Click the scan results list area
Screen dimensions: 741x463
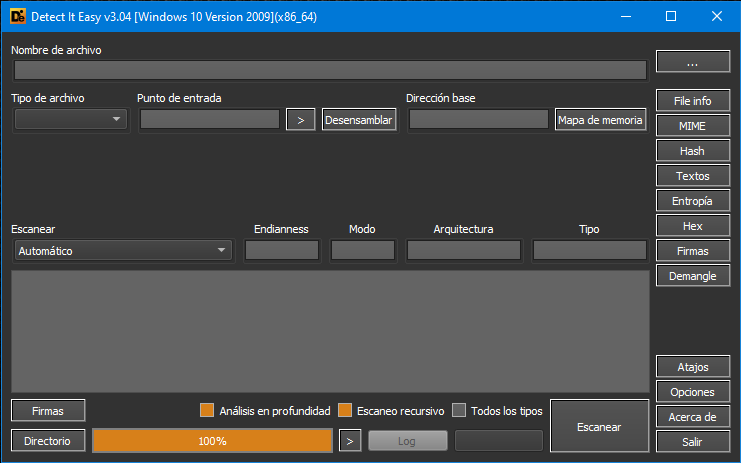pos(330,331)
